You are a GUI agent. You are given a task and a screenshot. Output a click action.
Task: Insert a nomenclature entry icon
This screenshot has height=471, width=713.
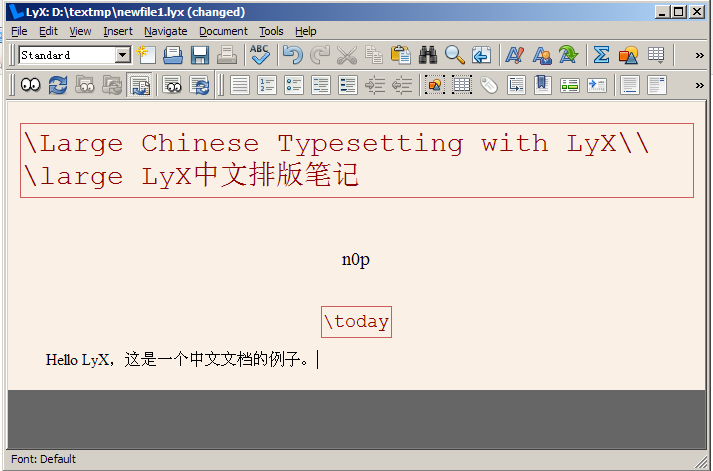point(597,85)
